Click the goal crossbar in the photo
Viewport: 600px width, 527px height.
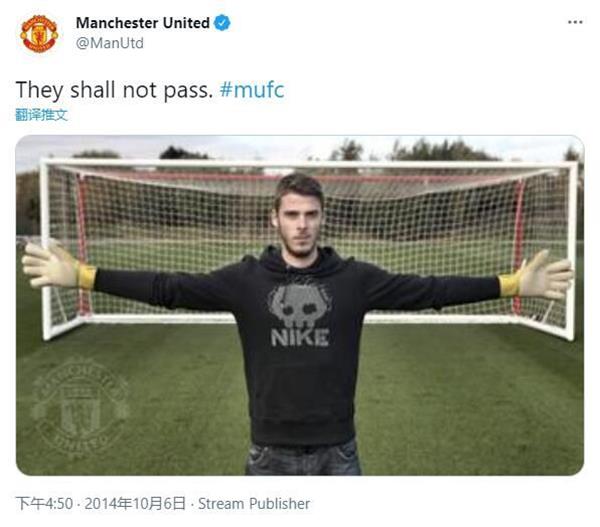pyautogui.click(x=308, y=165)
